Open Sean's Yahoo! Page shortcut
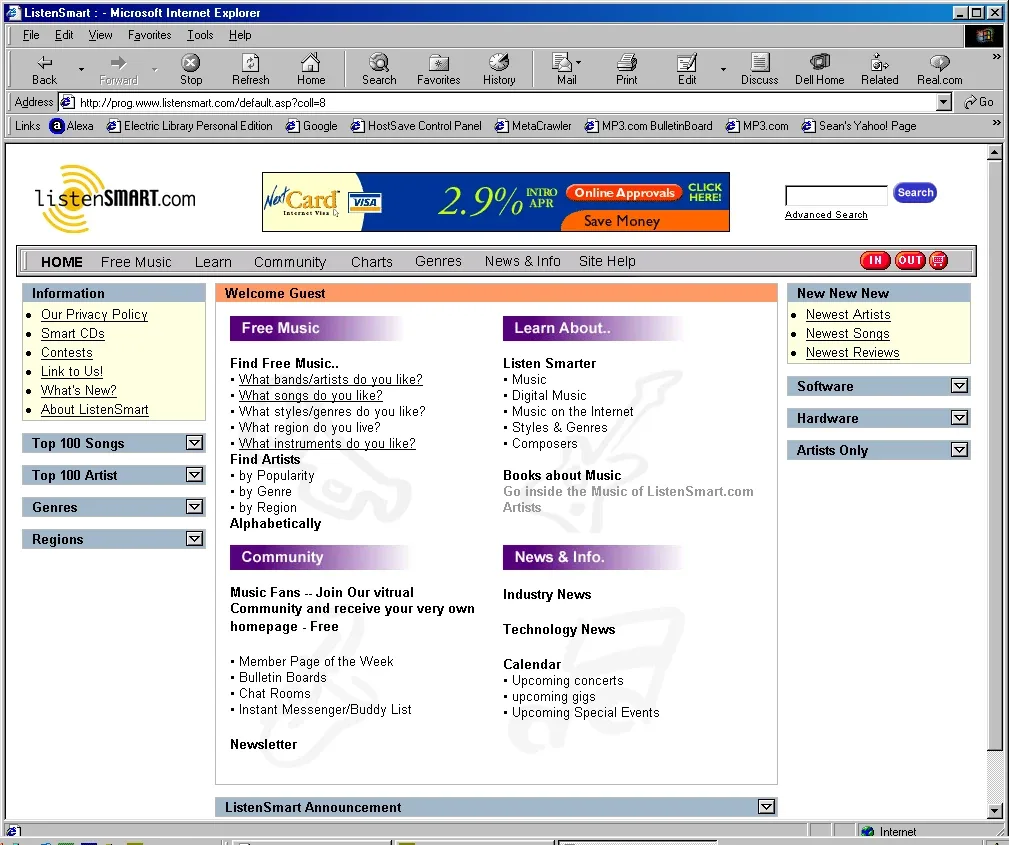Screen dimensions: 1009x845 coord(859,126)
